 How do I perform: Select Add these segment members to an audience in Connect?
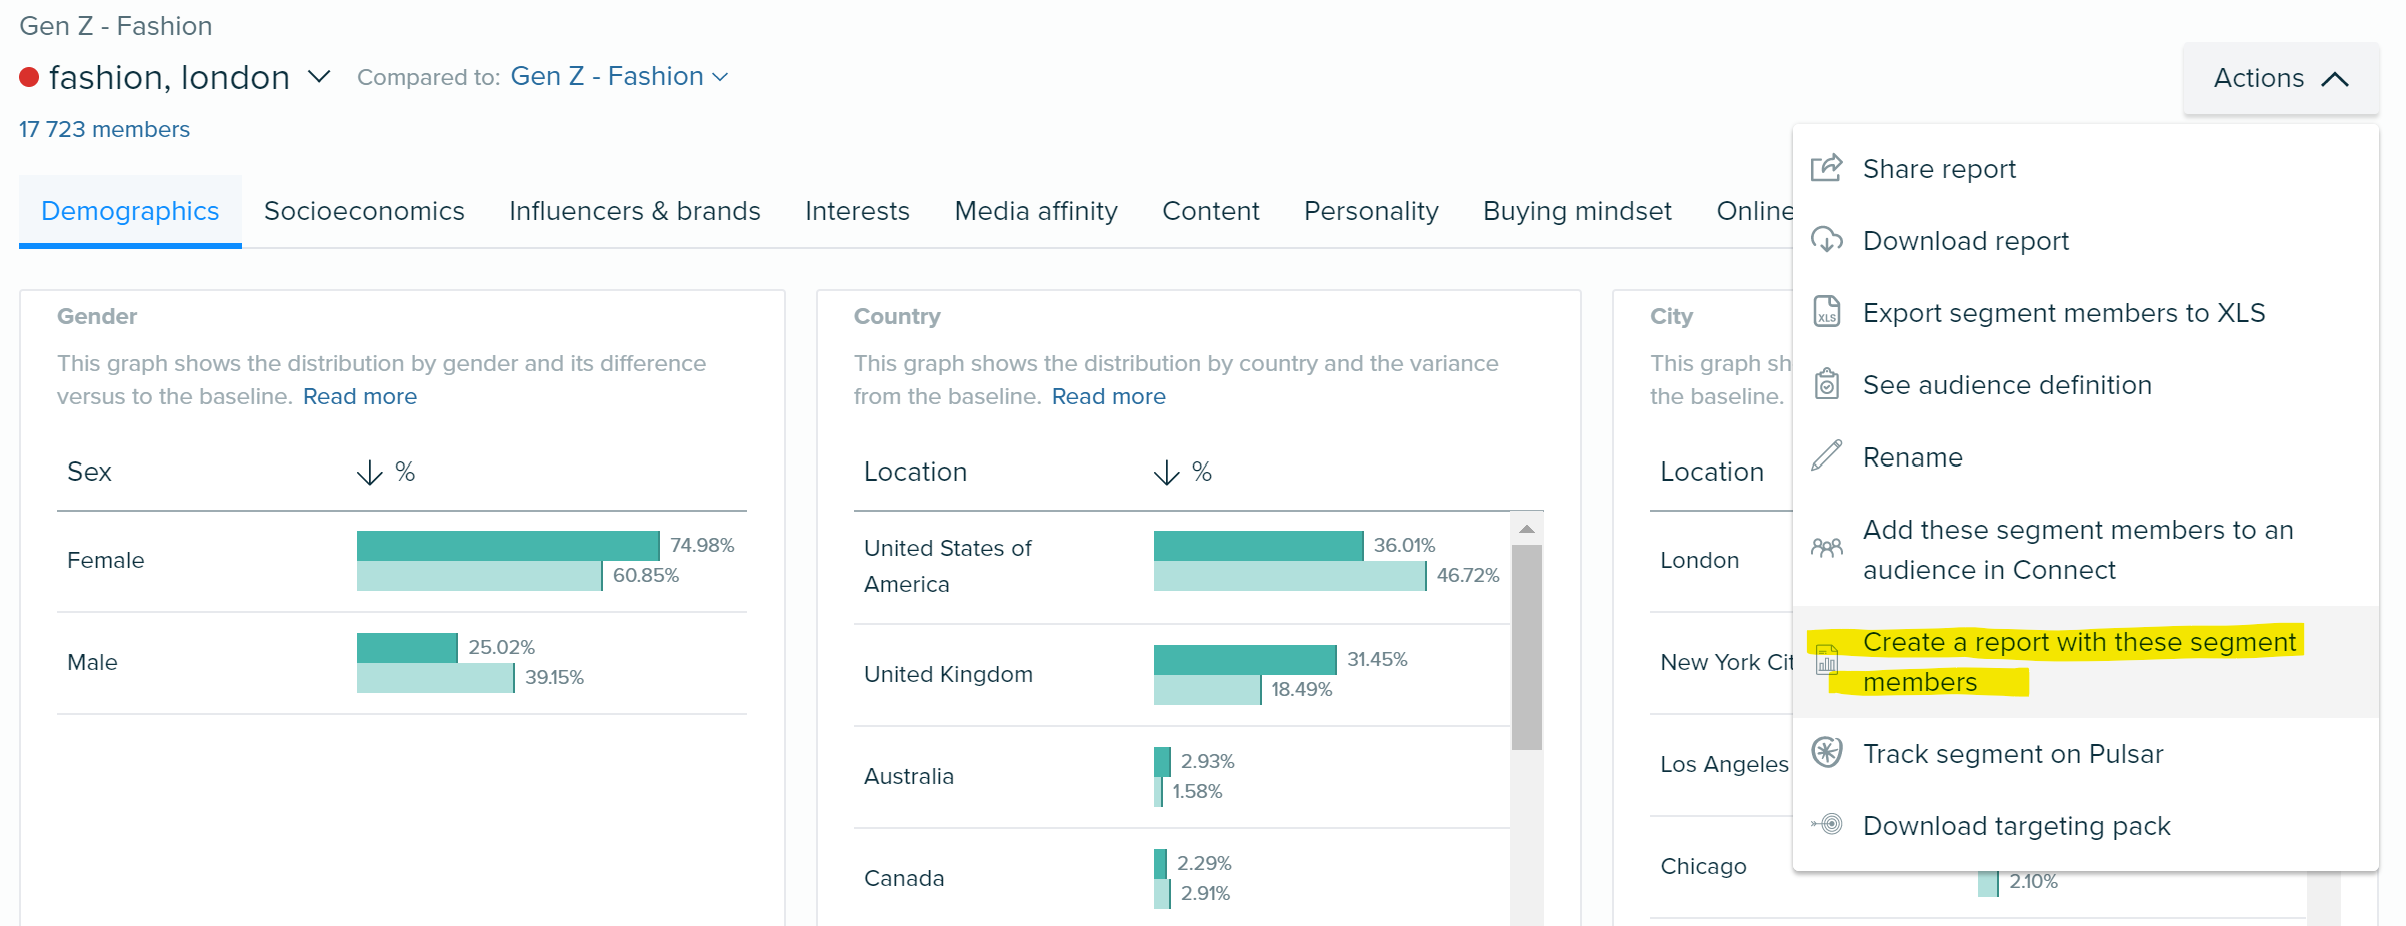(x=2085, y=549)
